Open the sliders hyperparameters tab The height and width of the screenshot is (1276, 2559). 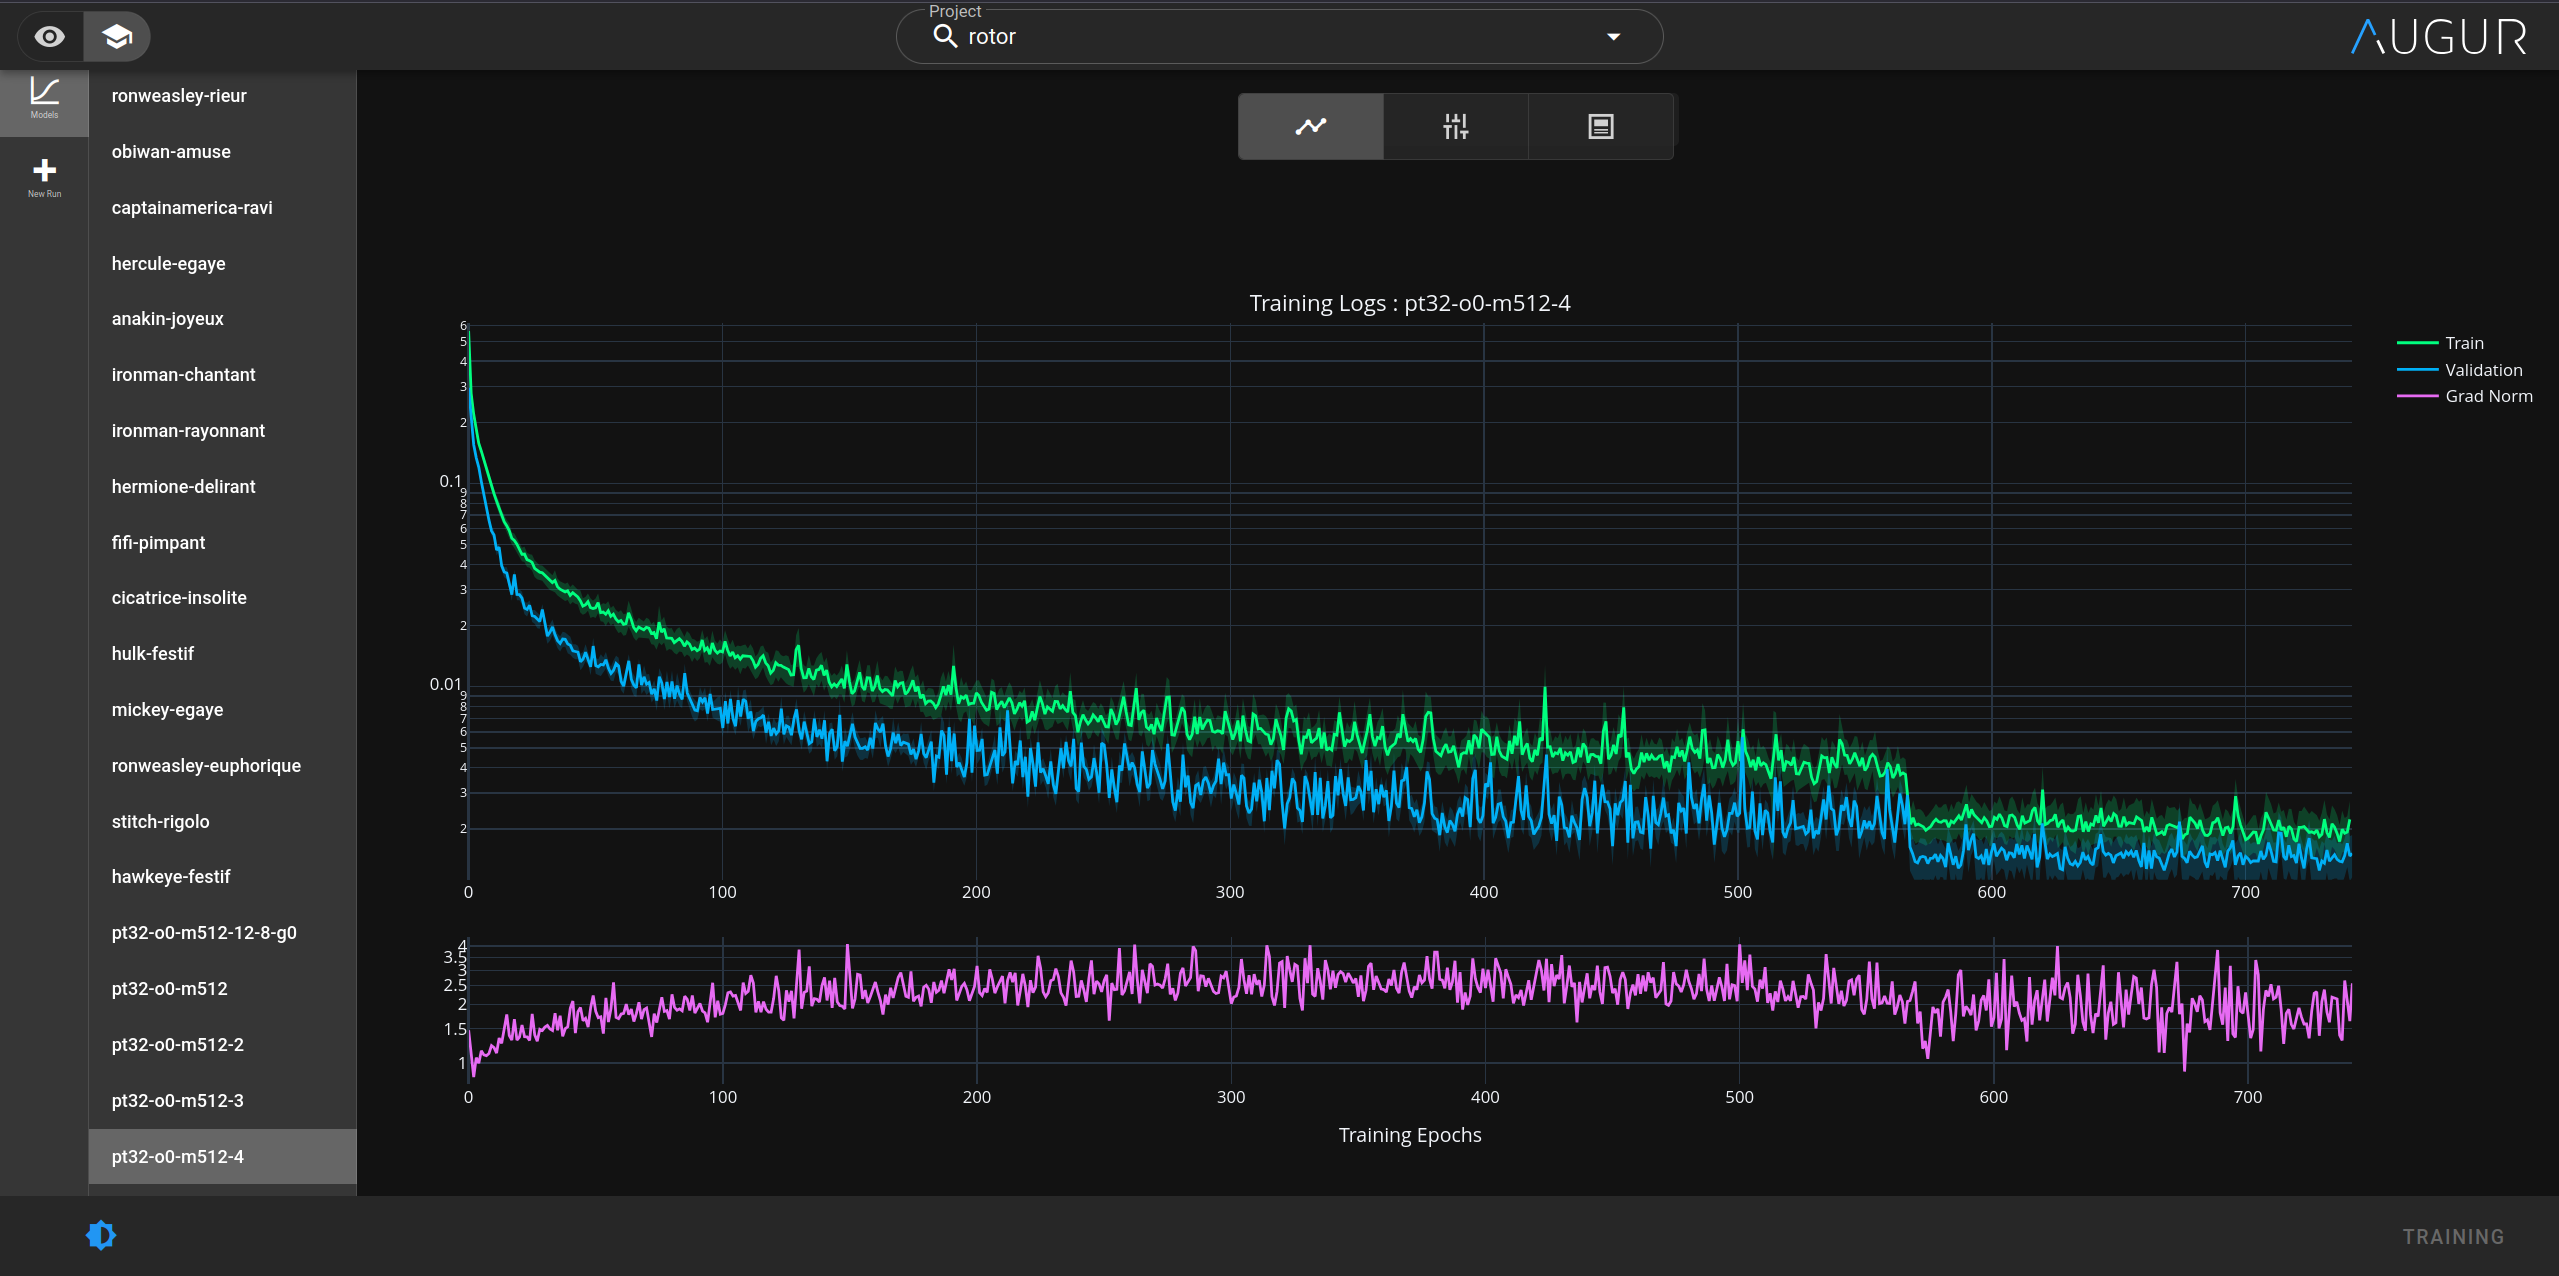[1455, 126]
